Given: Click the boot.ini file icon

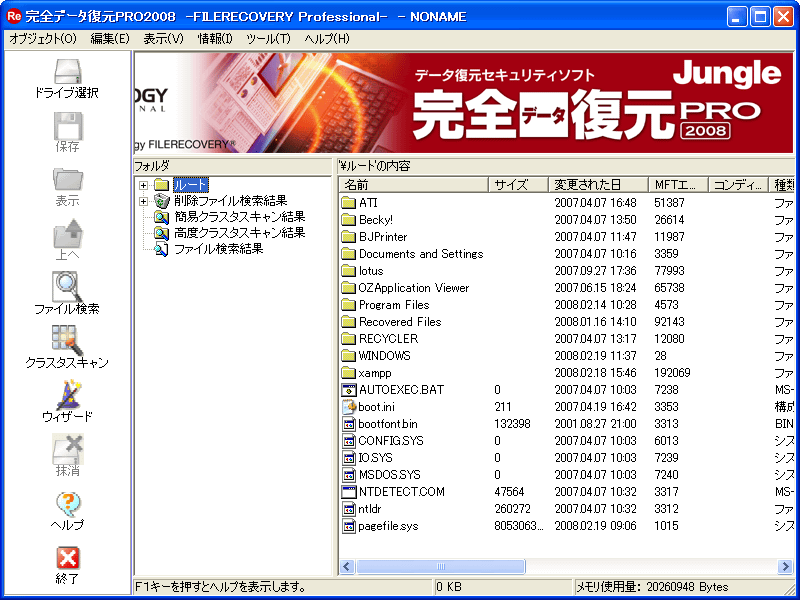Looking at the screenshot, I should 348,407.
